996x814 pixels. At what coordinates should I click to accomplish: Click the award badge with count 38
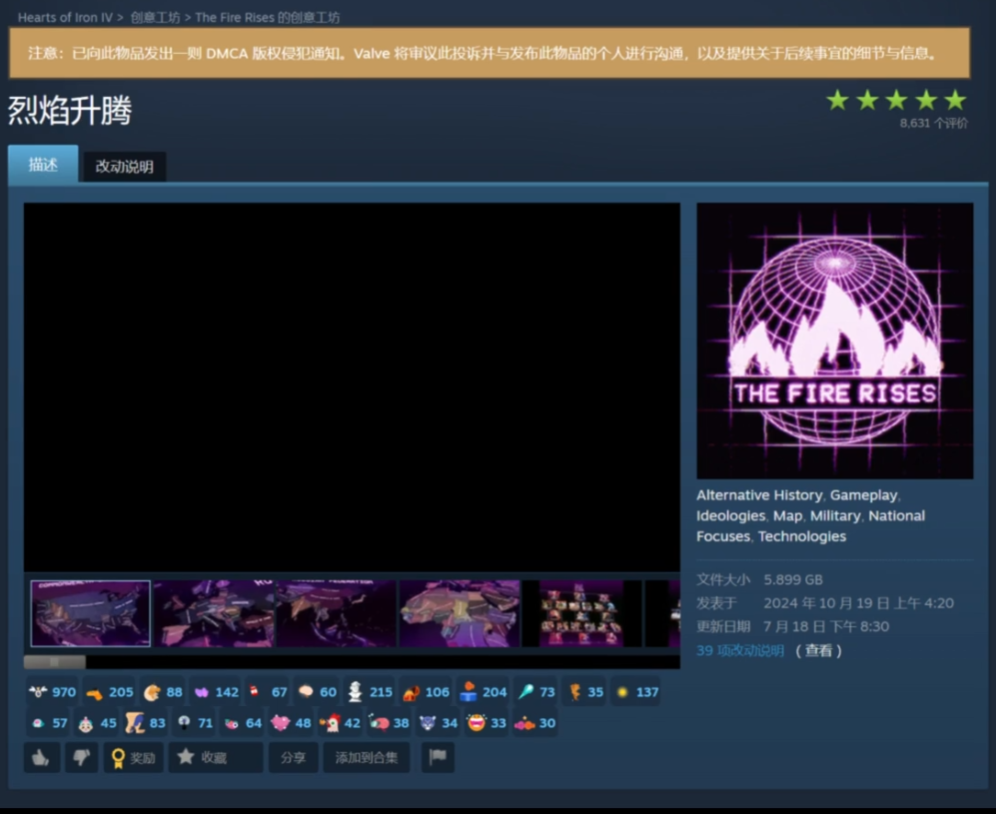click(x=389, y=723)
